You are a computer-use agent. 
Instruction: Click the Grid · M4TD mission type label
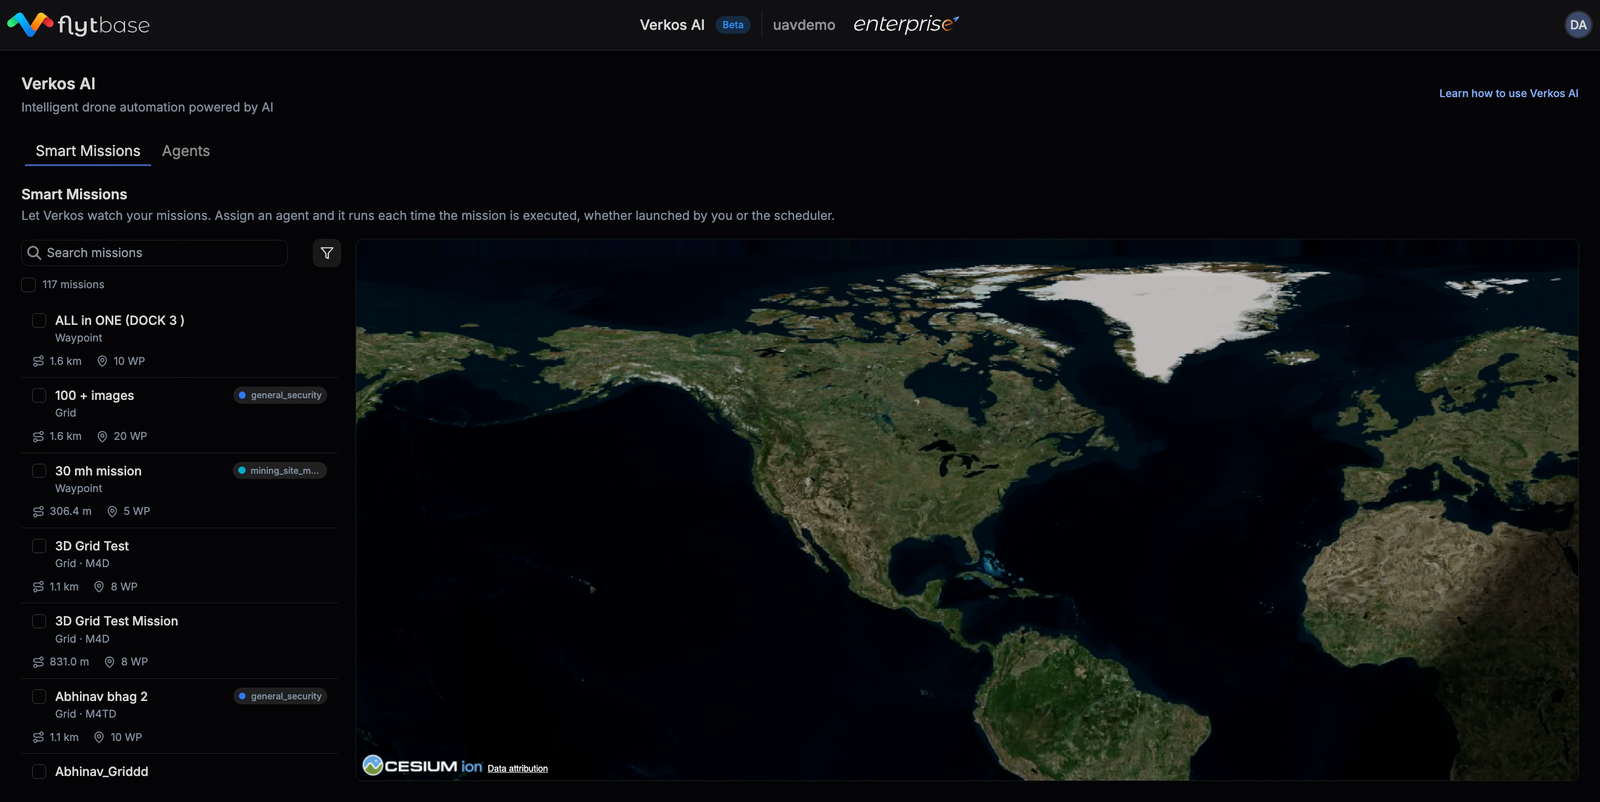click(85, 714)
